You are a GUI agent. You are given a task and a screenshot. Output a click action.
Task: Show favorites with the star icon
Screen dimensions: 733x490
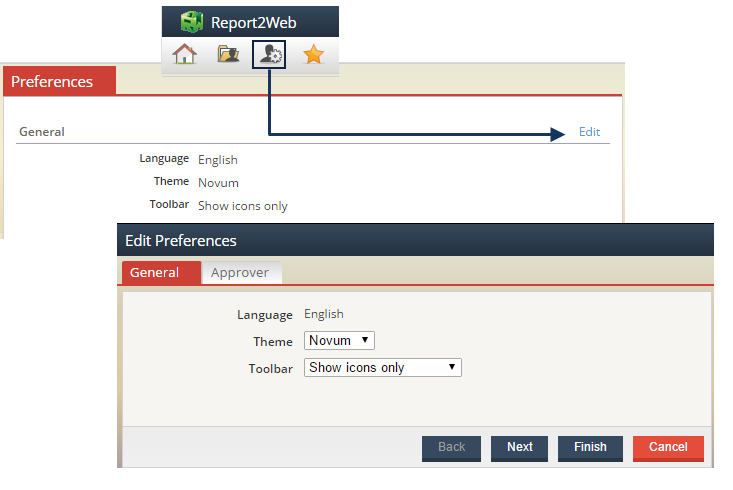pyautogui.click(x=314, y=54)
